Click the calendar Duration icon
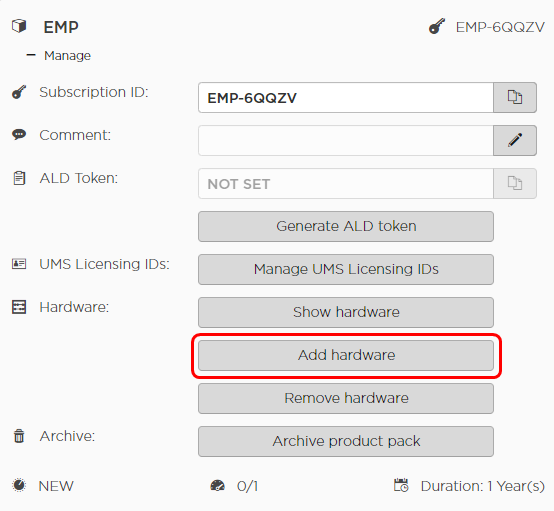This screenshot has height=511, width=554. [x=401, y=485]
